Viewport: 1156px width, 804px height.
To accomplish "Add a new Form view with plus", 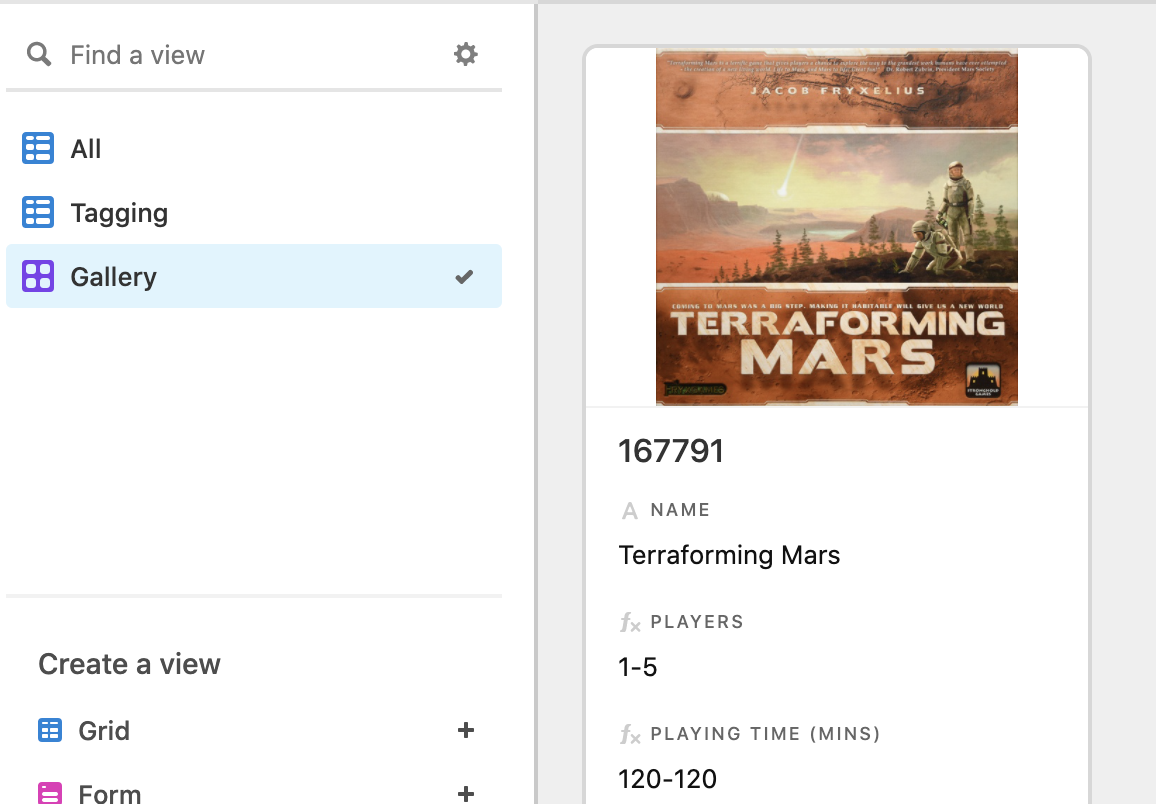I will (465, 794).
